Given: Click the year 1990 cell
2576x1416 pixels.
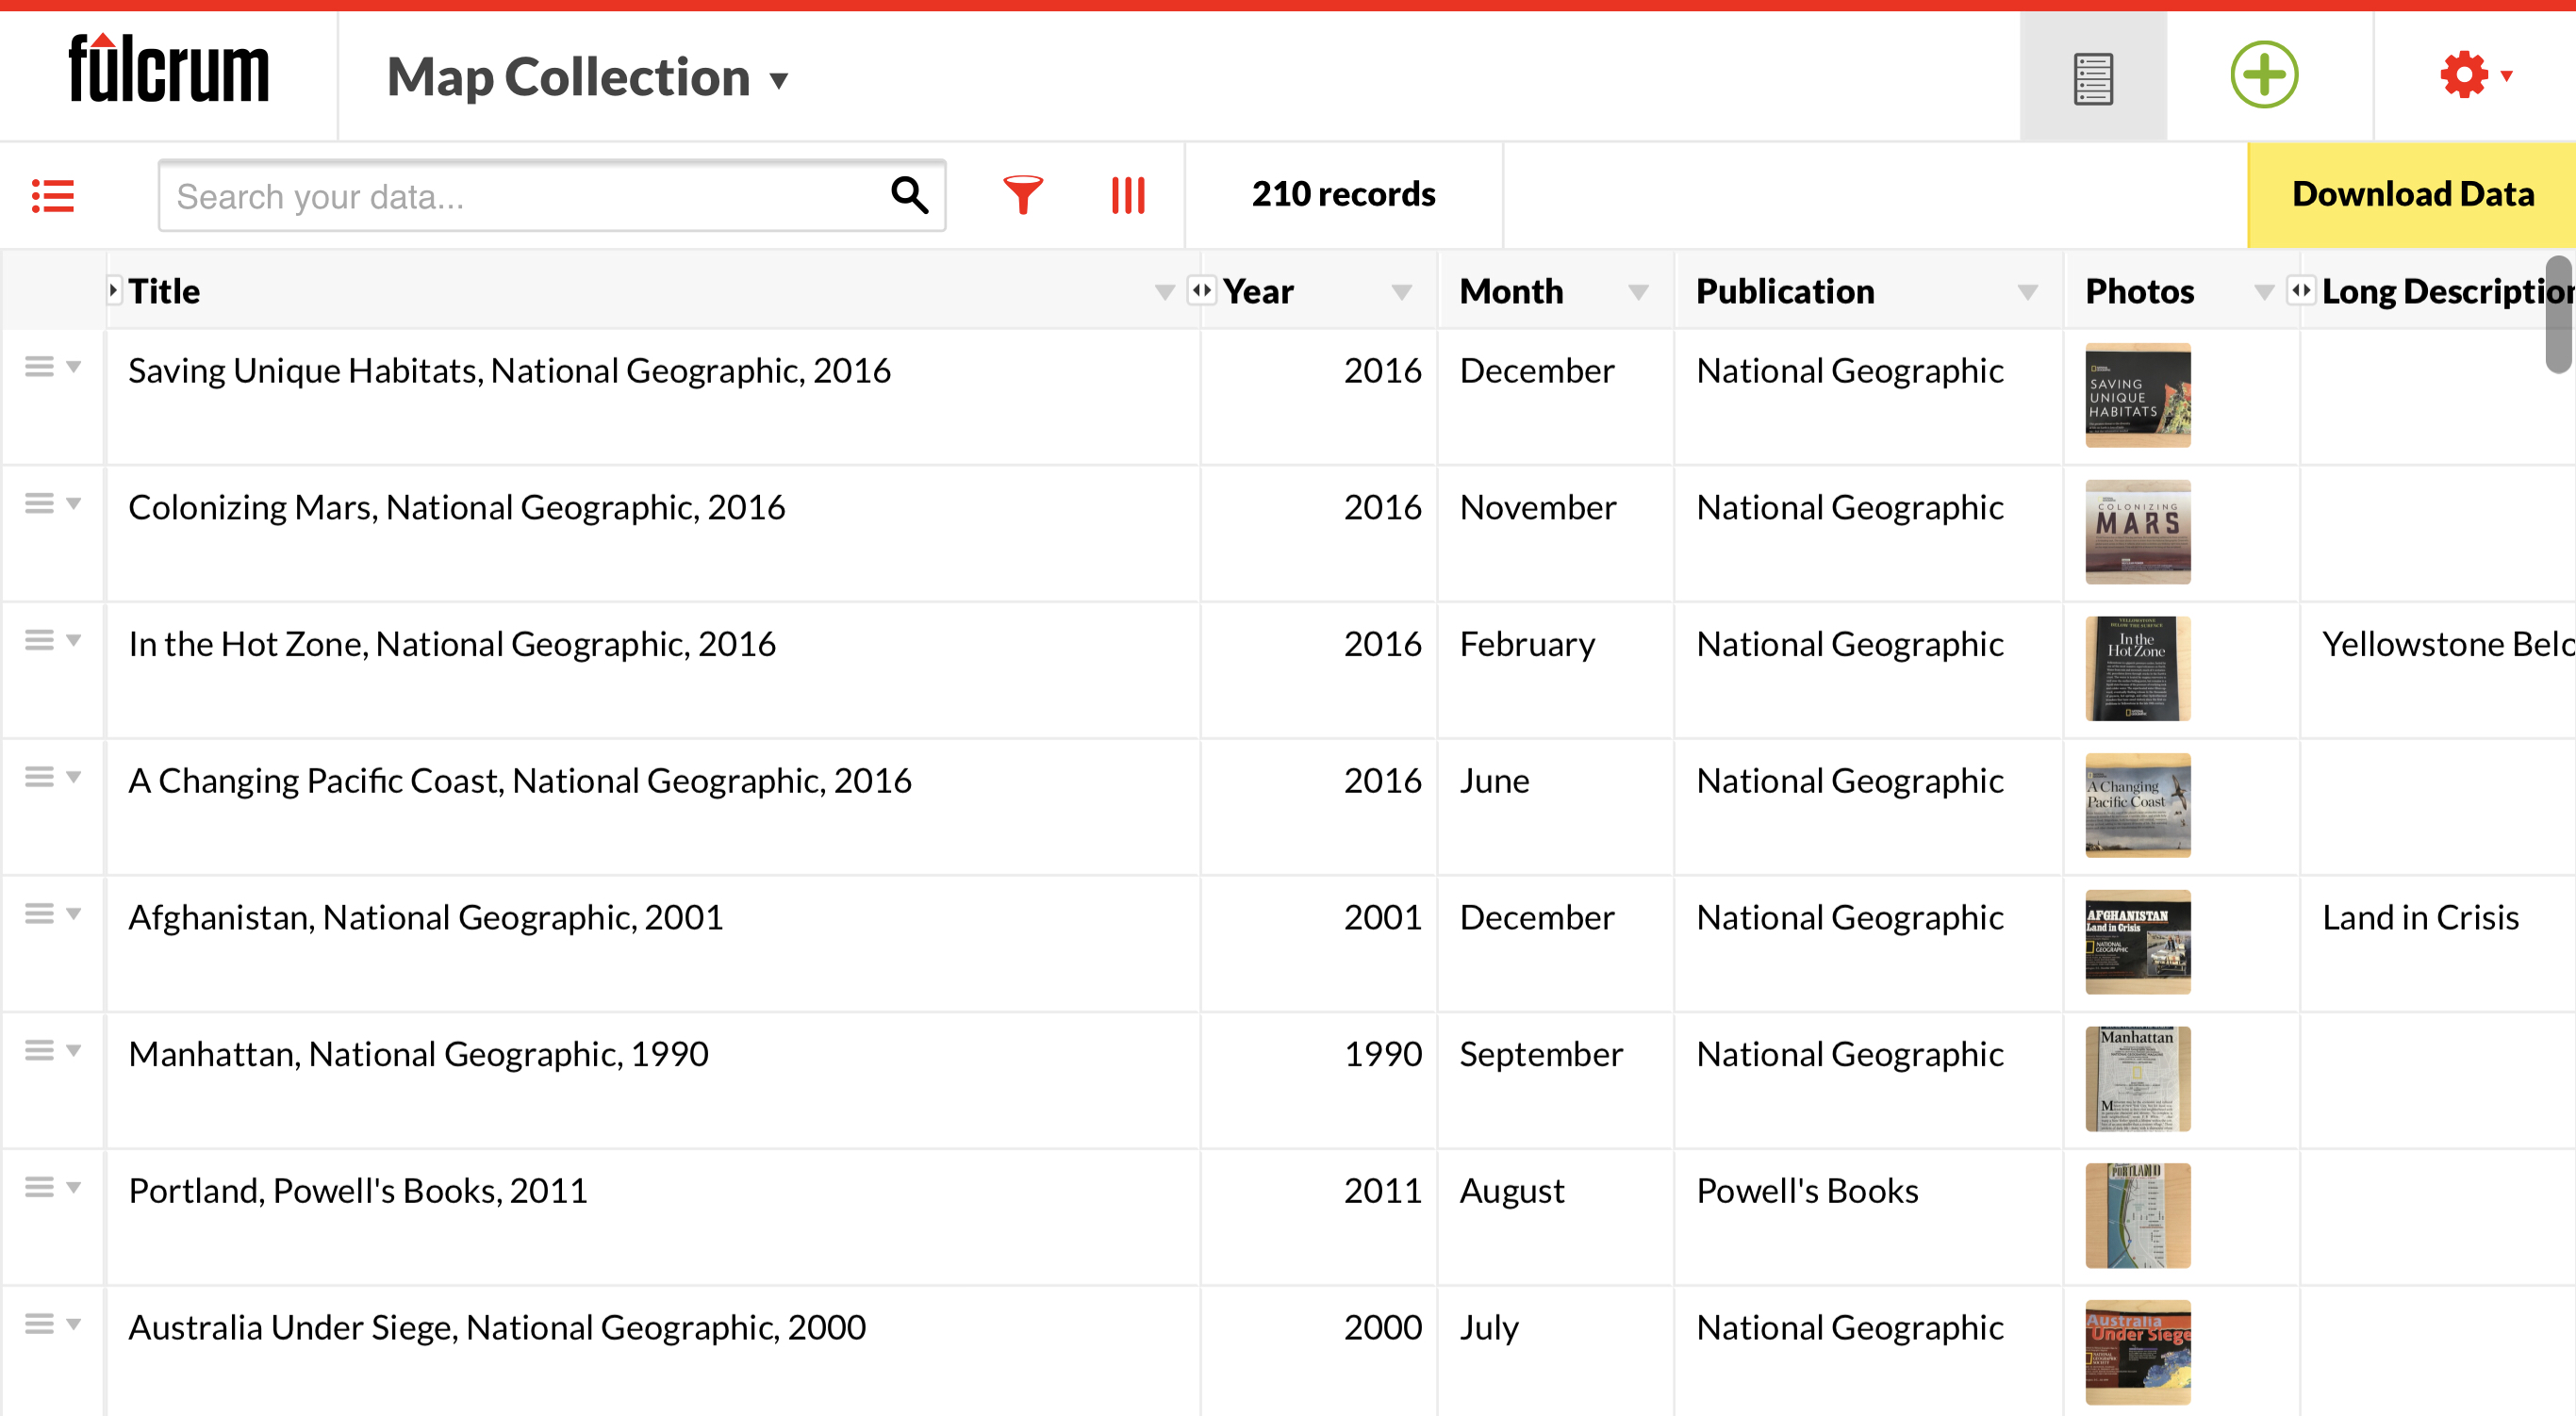Looking at the screenshot, I should [x=1382, y=1055].
